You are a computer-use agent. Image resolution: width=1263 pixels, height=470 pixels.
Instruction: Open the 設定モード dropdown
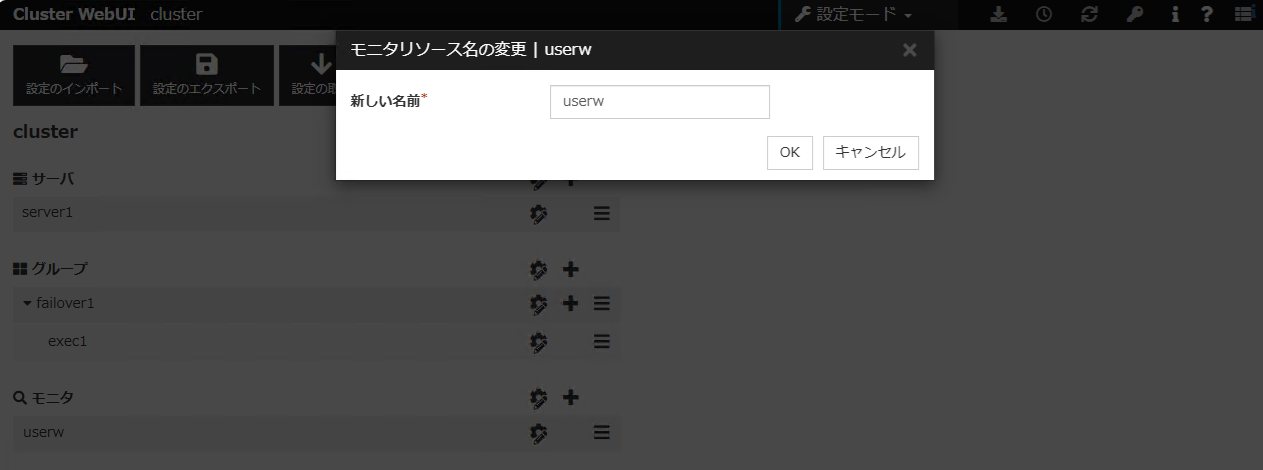tap(853, 15)
